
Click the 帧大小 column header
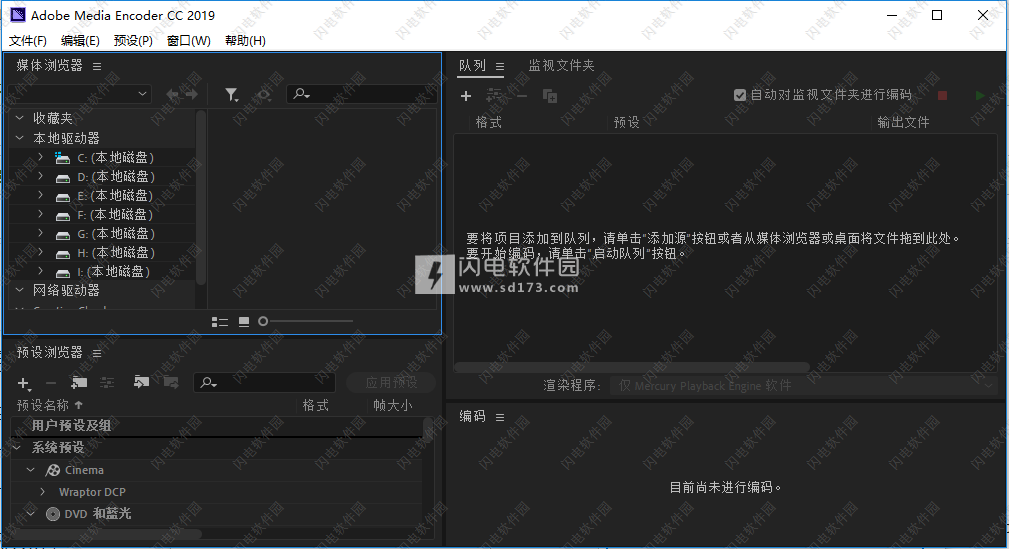tap(393, 405)
